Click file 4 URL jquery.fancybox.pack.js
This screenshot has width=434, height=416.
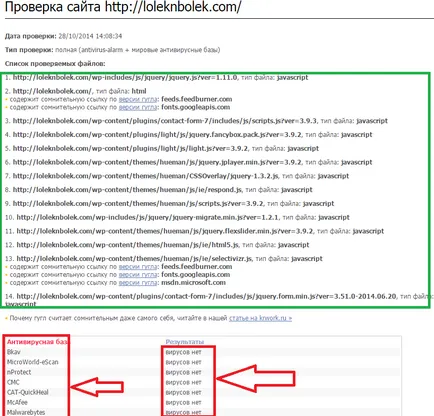point(157,135)
